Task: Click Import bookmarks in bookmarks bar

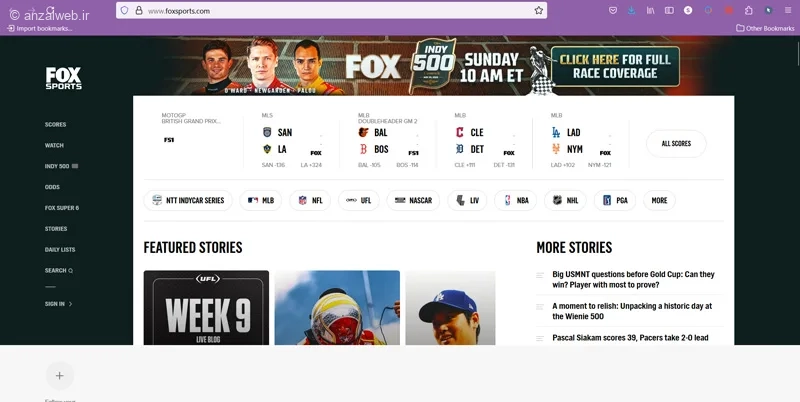Action: coord(39,28)
